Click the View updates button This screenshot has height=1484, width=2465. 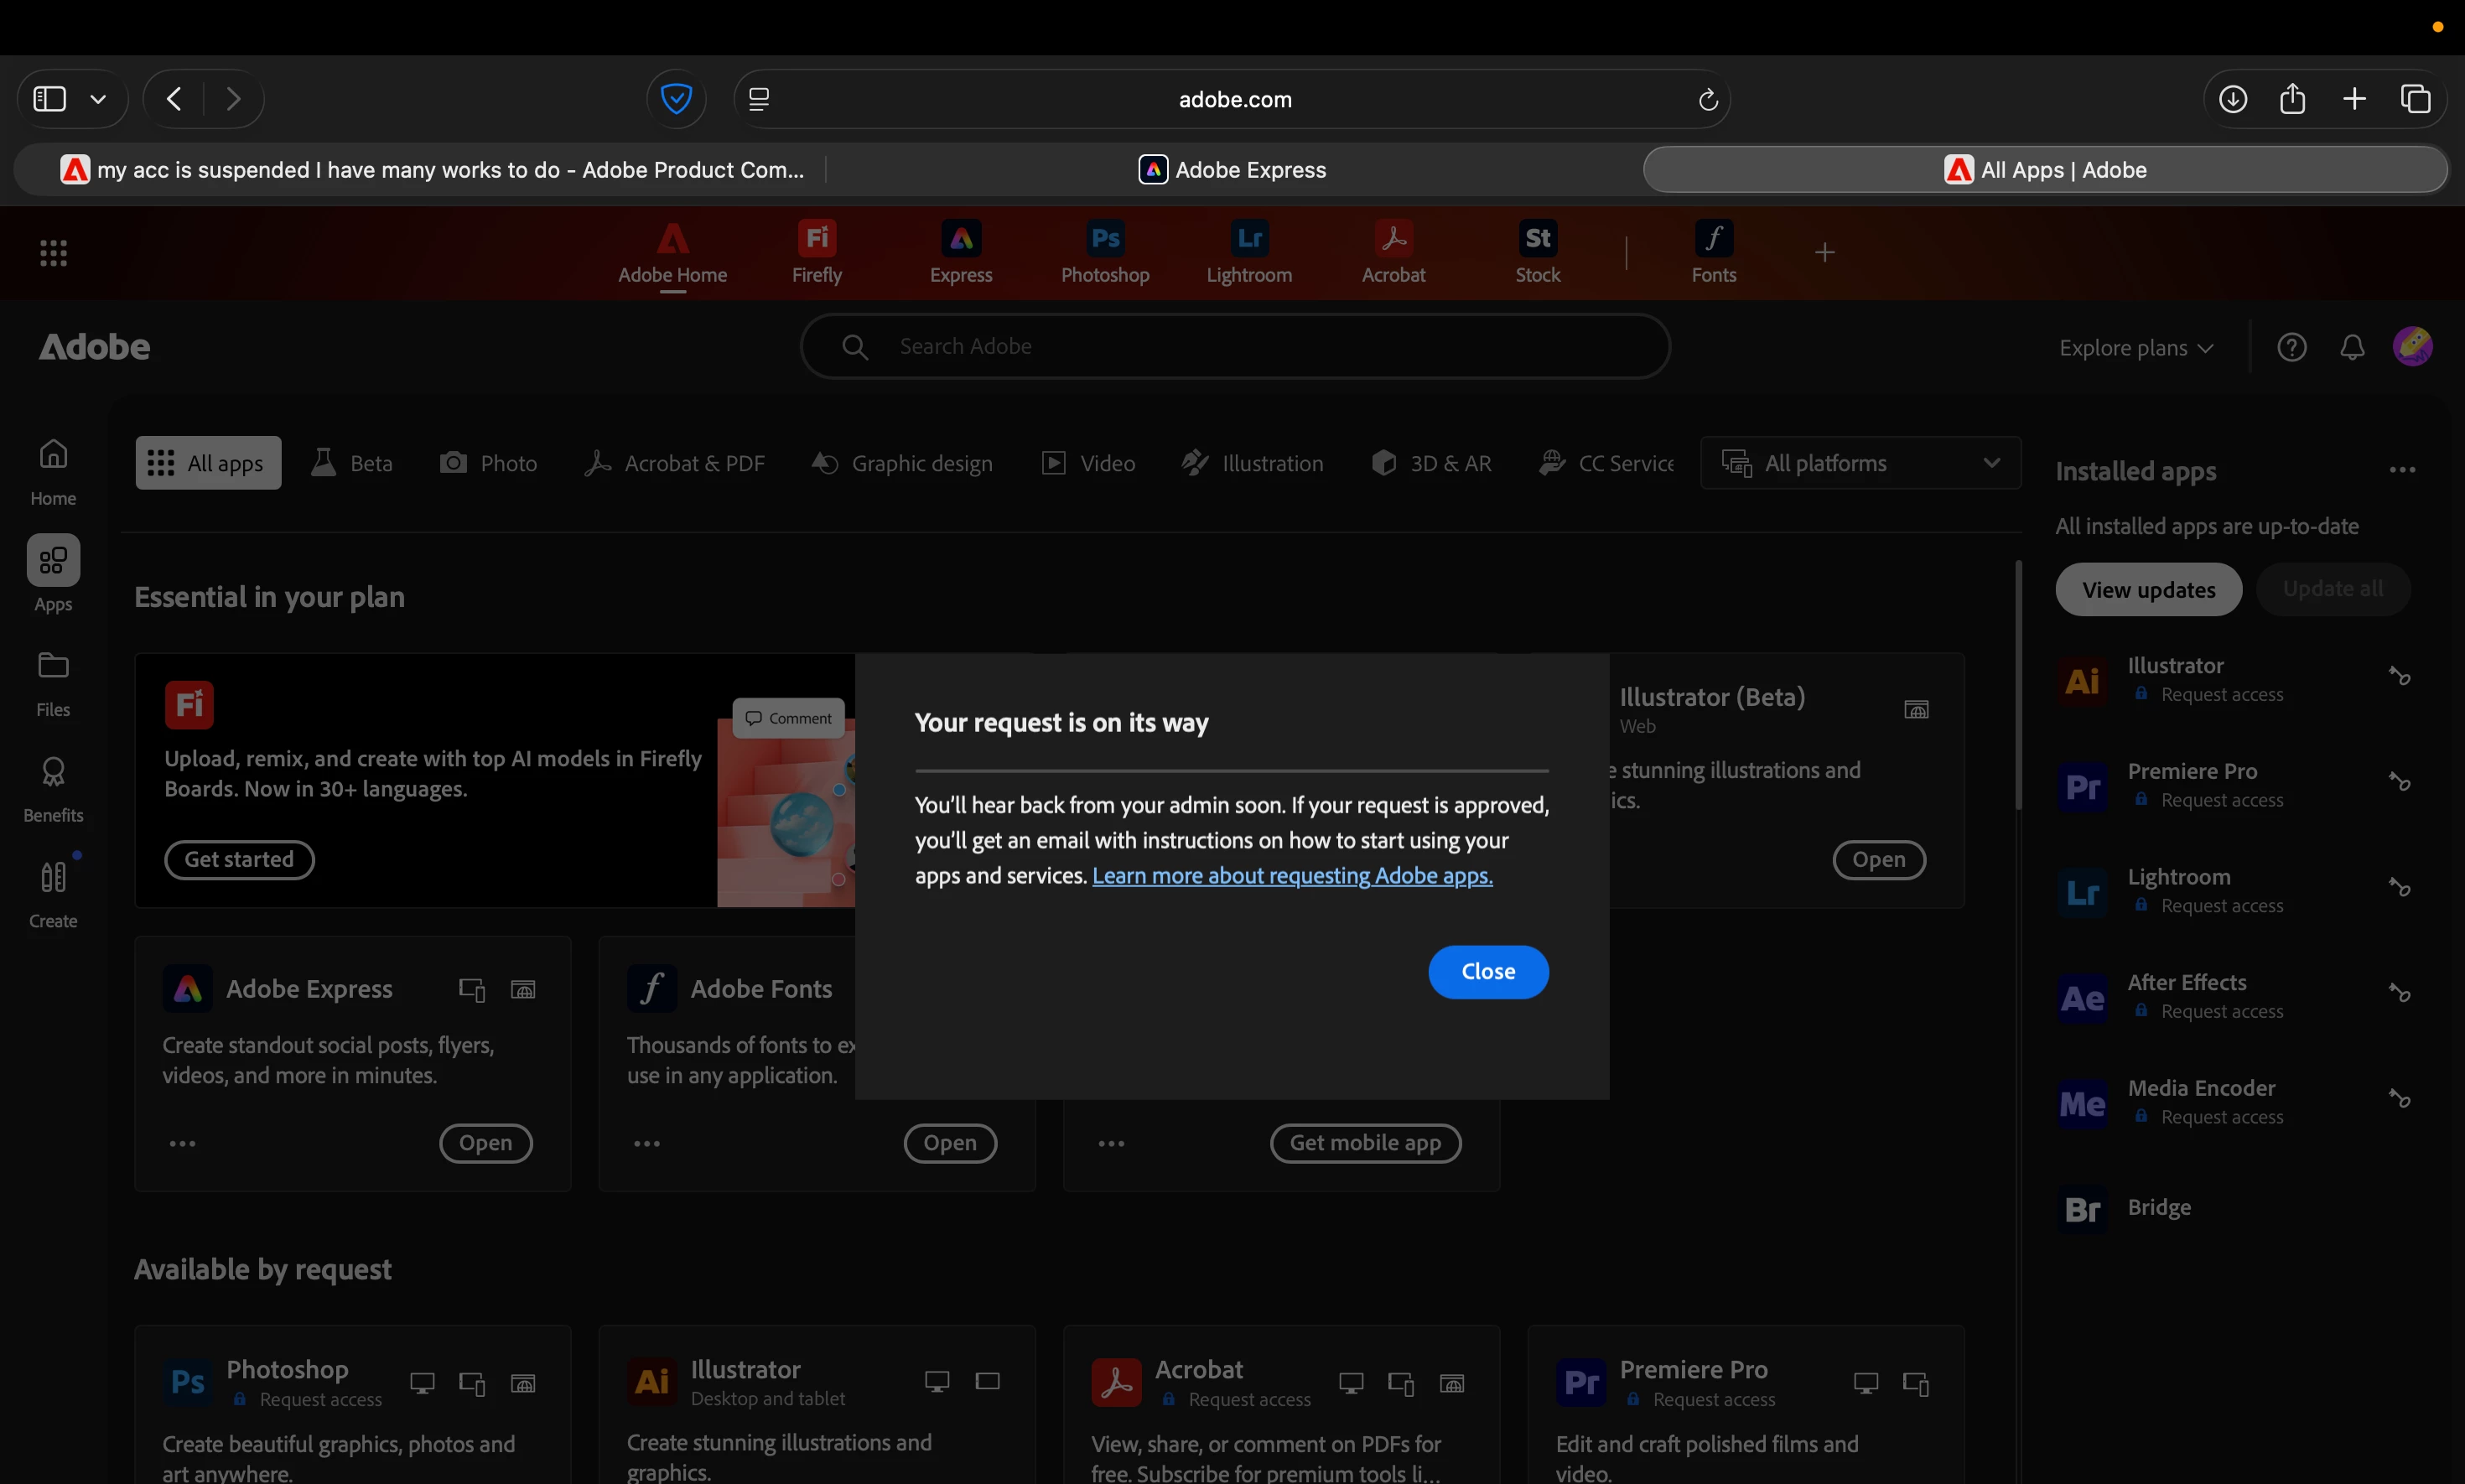point(2147,589)
